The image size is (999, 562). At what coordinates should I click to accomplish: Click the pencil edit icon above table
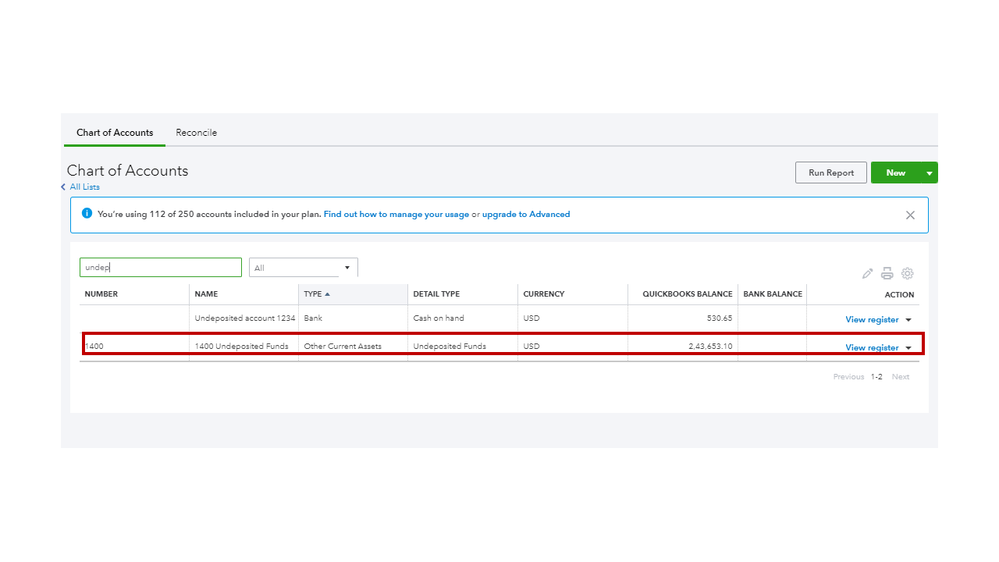[x=867, y=273]
